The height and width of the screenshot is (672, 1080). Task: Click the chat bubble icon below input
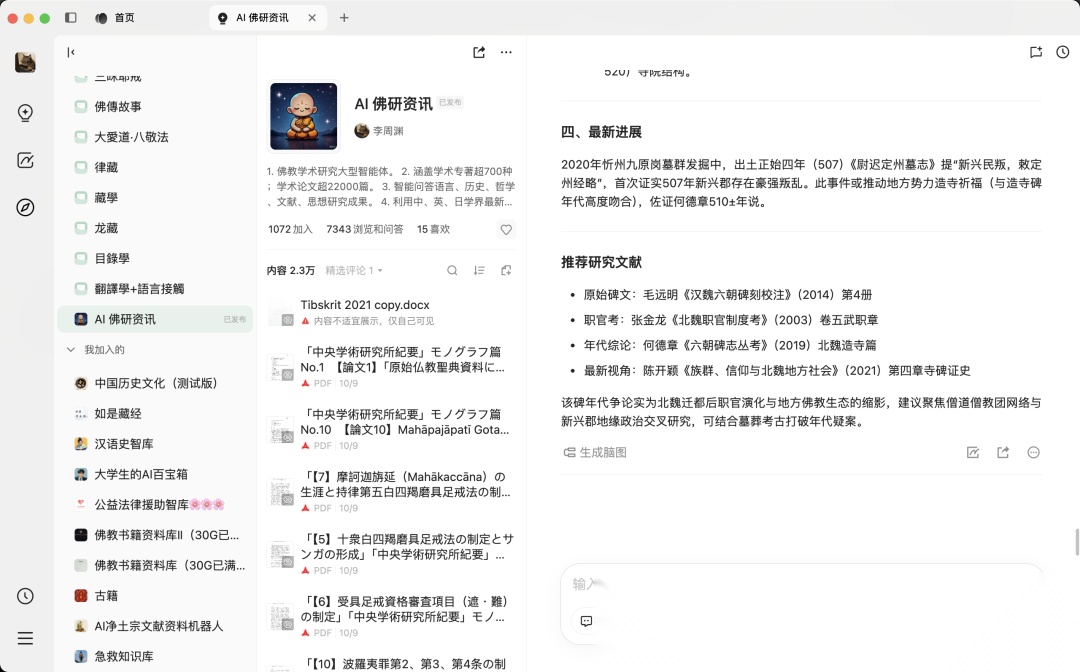pos(586,621)
